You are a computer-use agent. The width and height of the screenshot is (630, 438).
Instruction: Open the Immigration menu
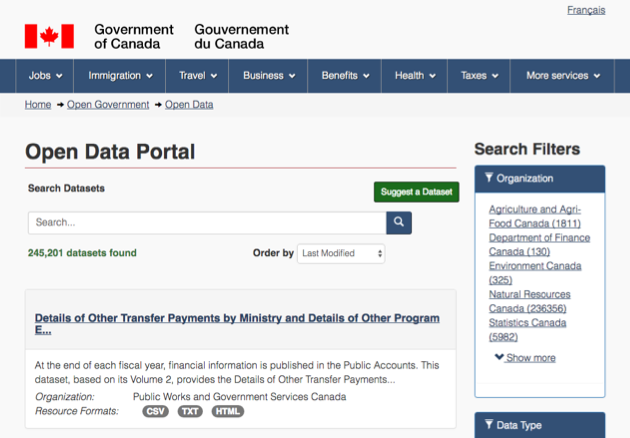[x=120, y=76]
